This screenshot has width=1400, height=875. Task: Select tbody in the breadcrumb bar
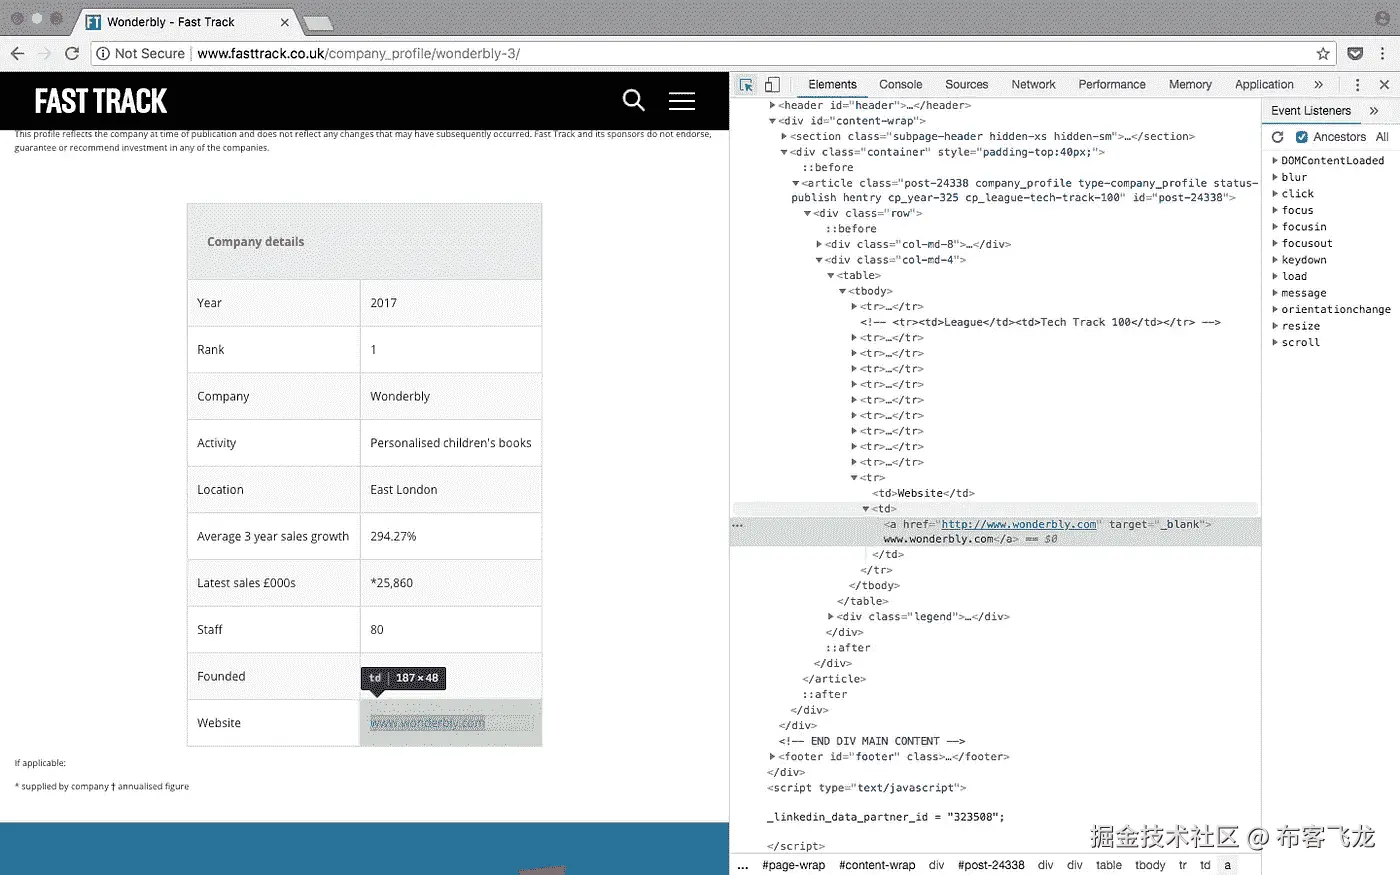pyautogui.click(x=1150, y=866)
